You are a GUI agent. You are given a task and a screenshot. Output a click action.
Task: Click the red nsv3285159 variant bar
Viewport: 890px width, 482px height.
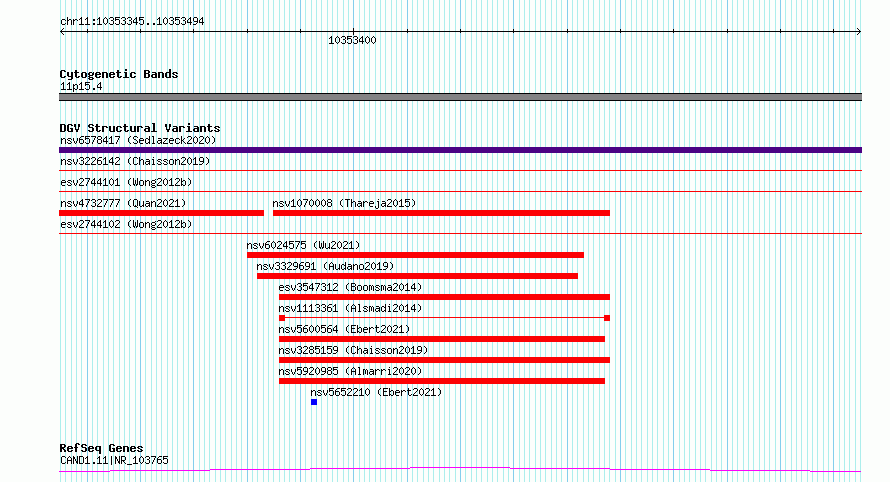tap(444, 360)
